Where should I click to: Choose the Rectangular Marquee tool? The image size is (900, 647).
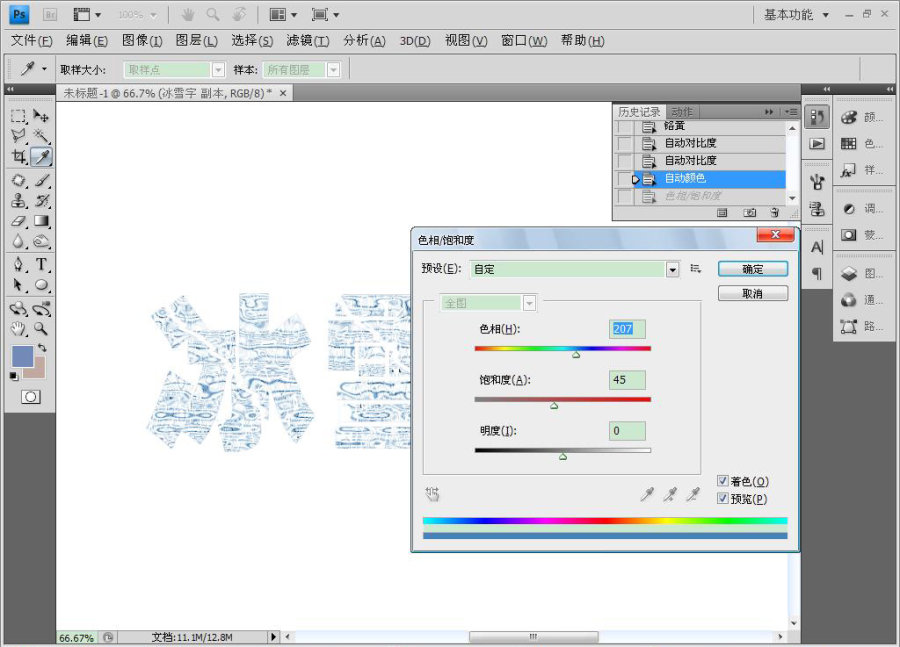tap(18, 115)
